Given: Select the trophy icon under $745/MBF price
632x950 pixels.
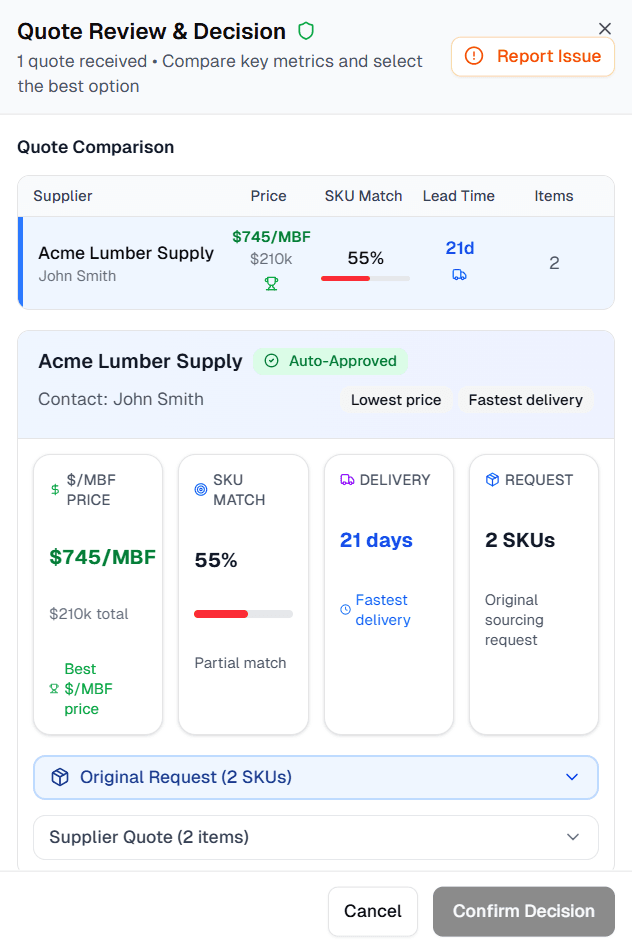Looking at the screenshot, I should (271, 284).
